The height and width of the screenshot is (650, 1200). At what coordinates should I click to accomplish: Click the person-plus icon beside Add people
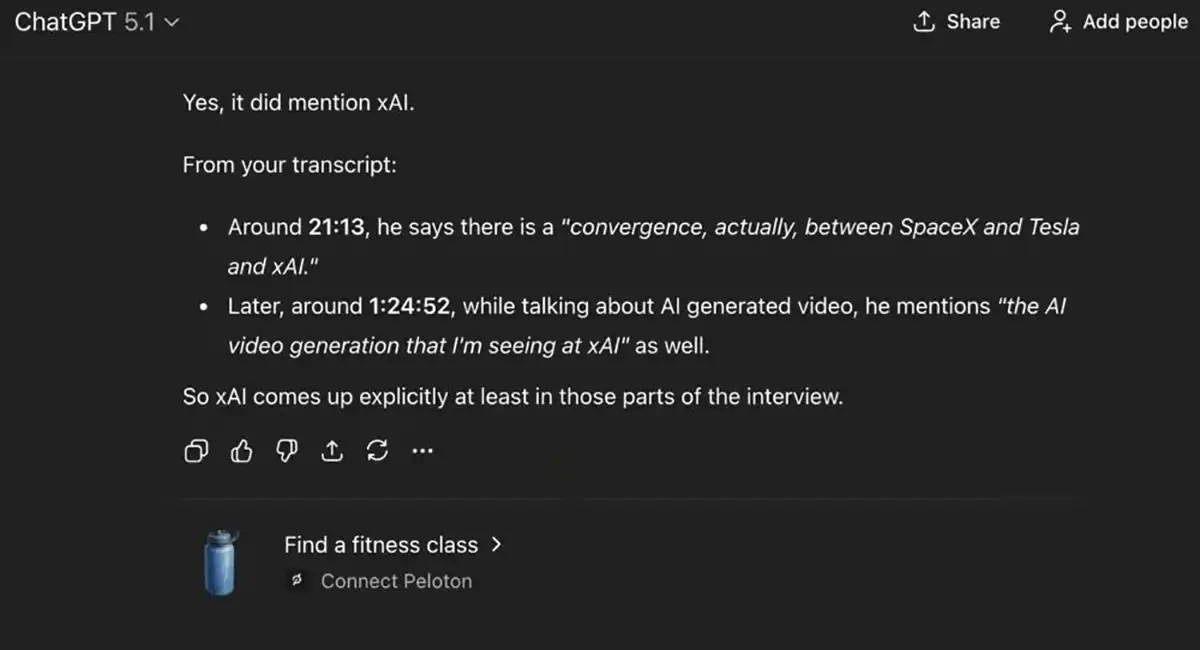point(1059,22)
